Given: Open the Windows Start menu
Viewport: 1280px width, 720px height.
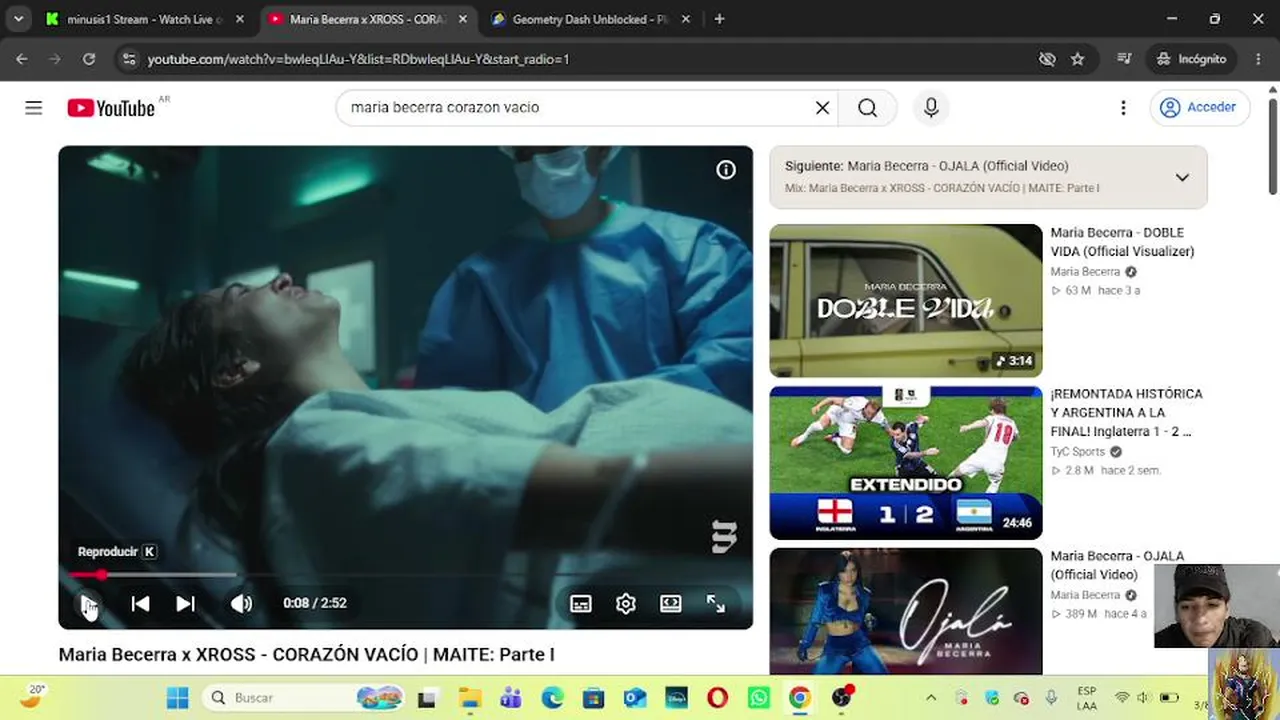Looking at the screenshot, I should (177, 698).
